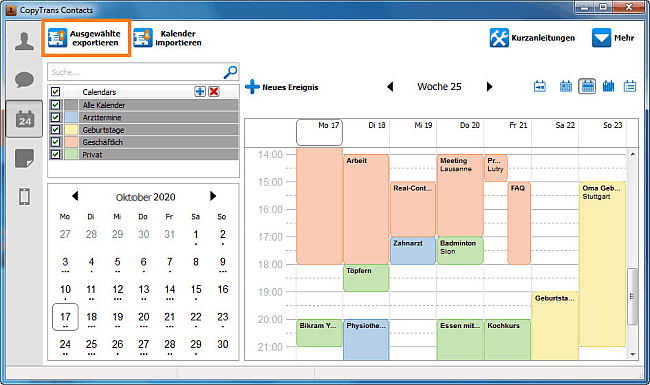The image size is (650, 385).
Task: Add a new calendar with plus icon
Action: [x=200, y=92]
